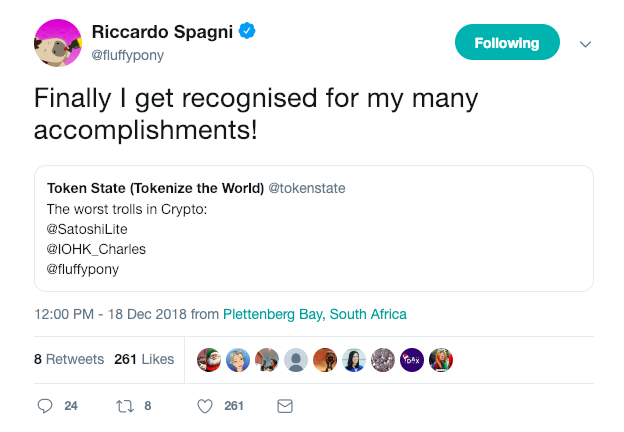Like the tweet with the heart icon

205,406
